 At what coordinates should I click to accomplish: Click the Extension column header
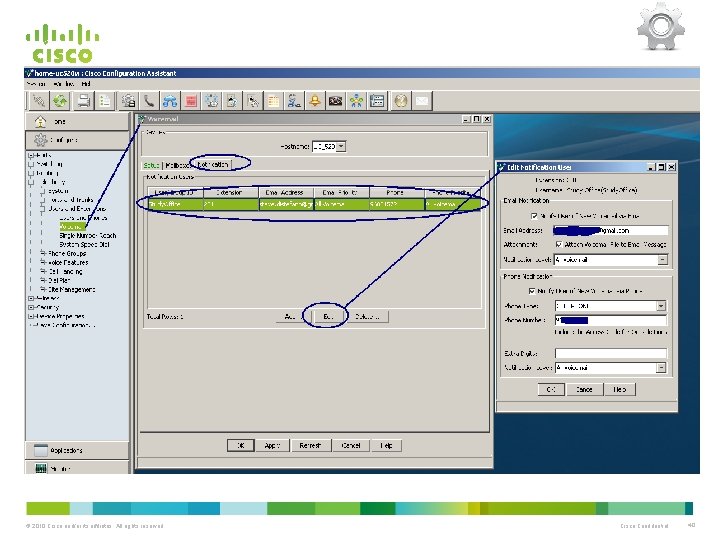pos(231,192)
